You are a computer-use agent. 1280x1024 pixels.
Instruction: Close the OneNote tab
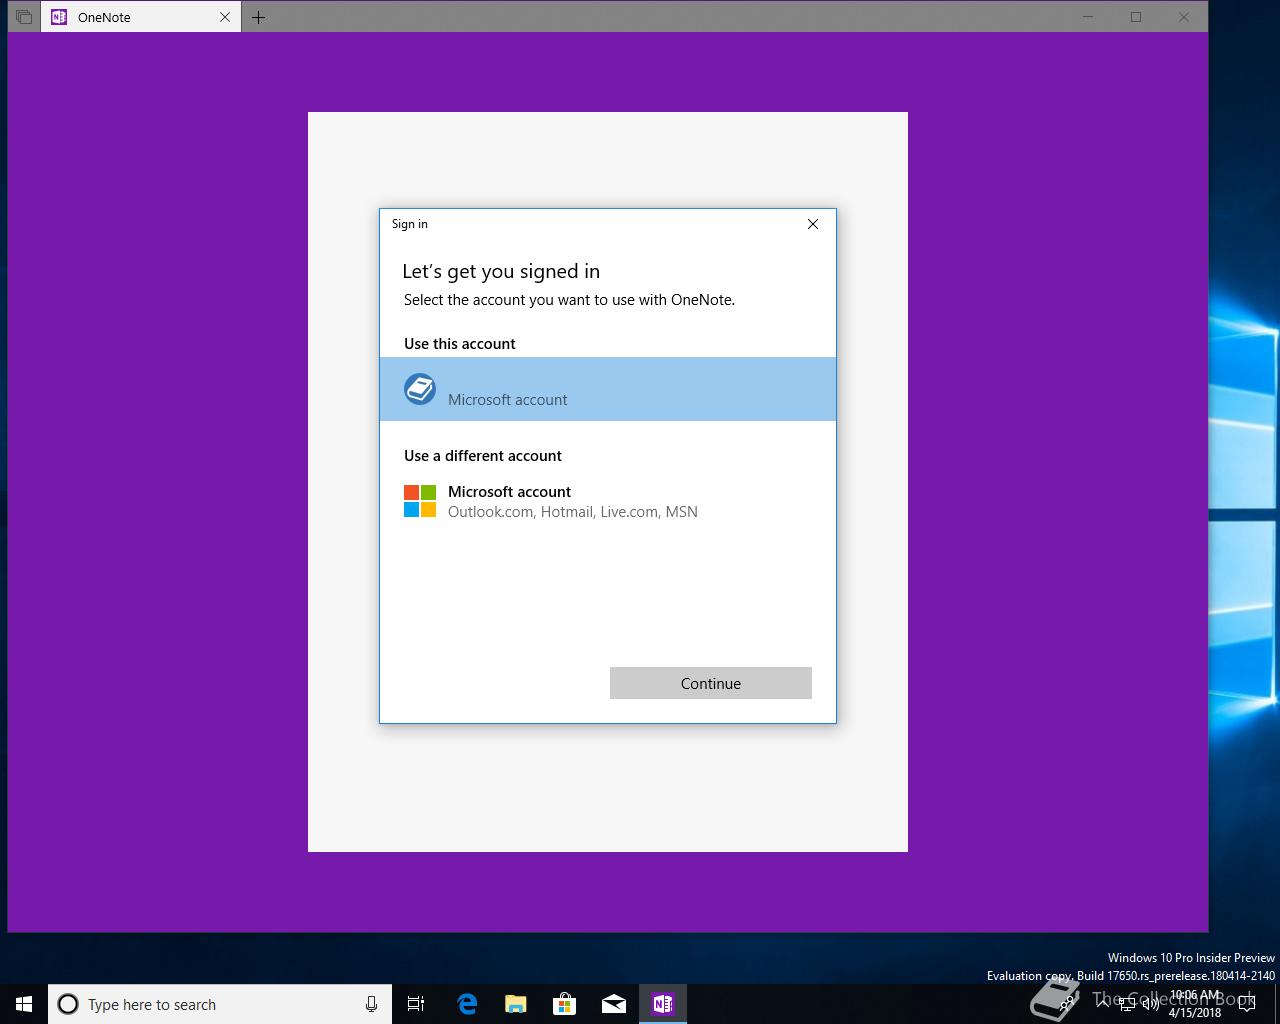coord(225,17)
